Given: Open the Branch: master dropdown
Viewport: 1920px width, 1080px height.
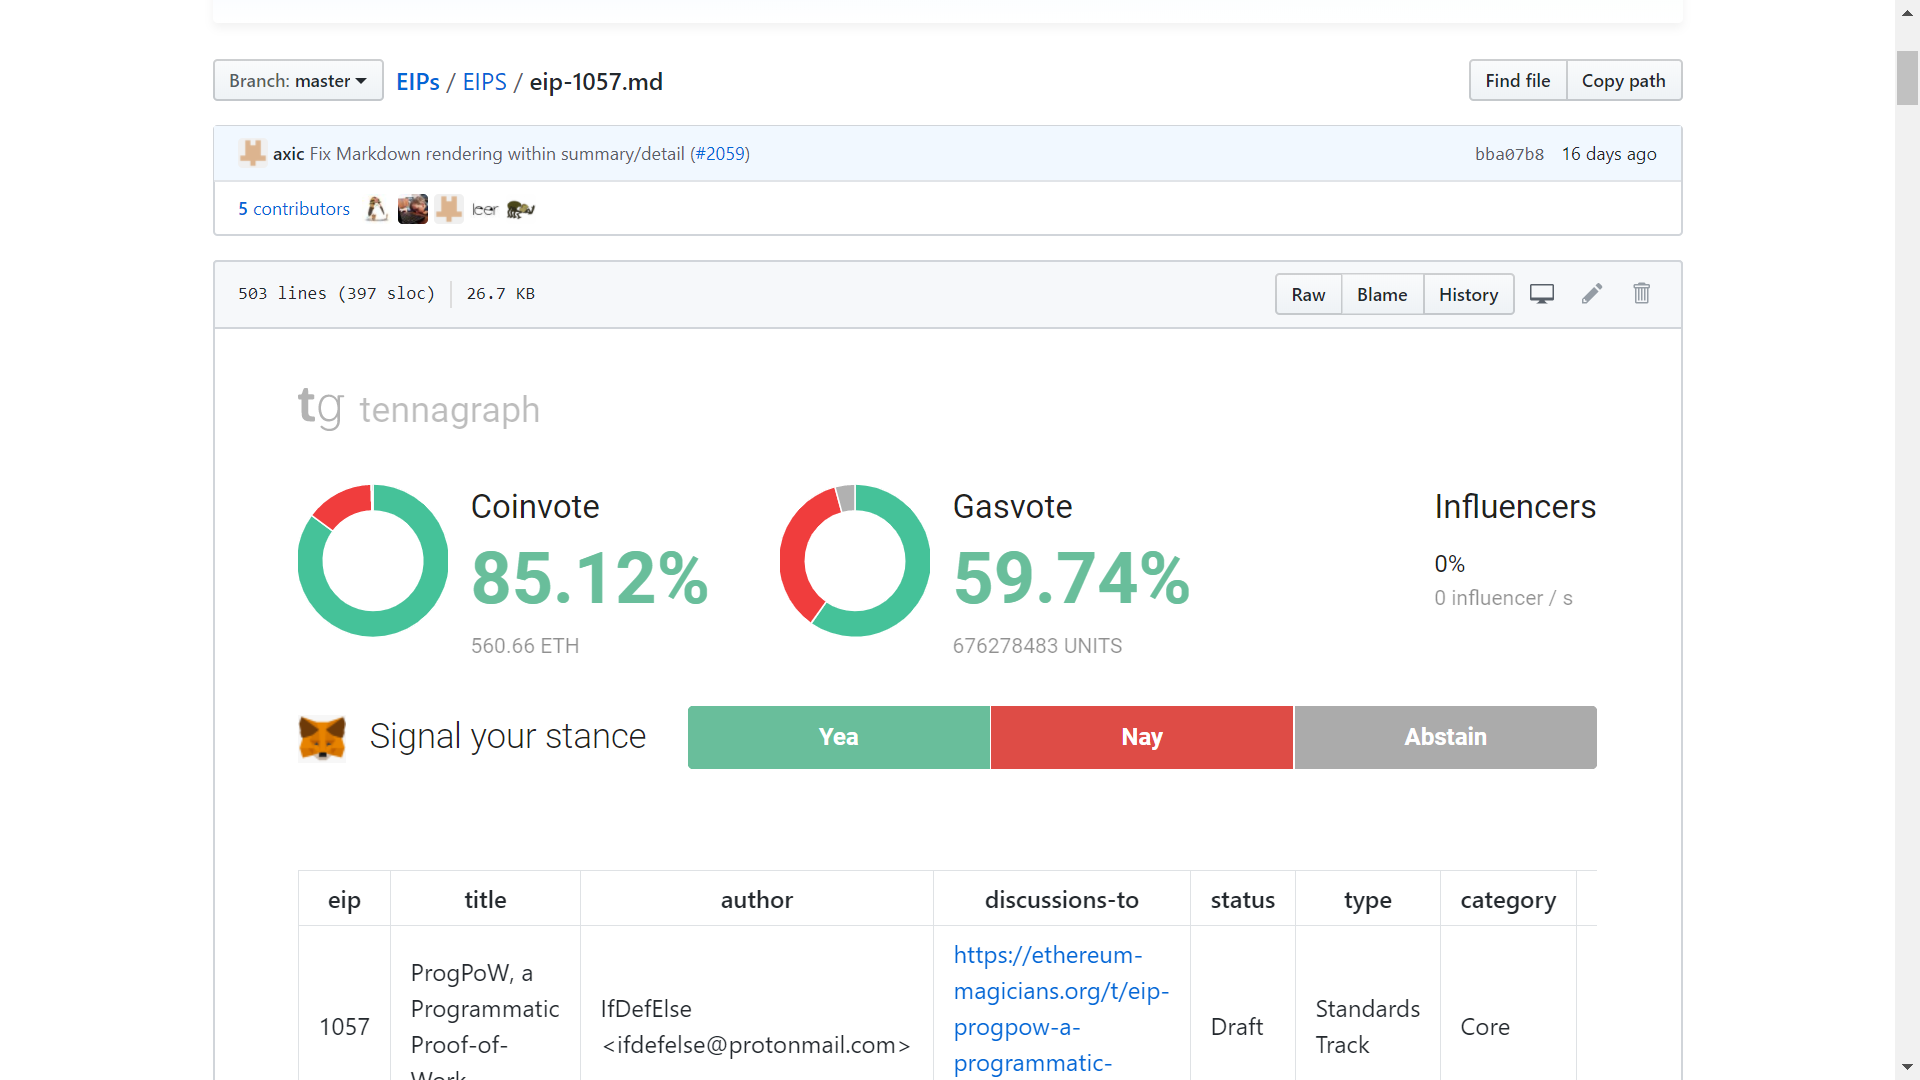Looking at the screenshot, I should click(298, 81).
